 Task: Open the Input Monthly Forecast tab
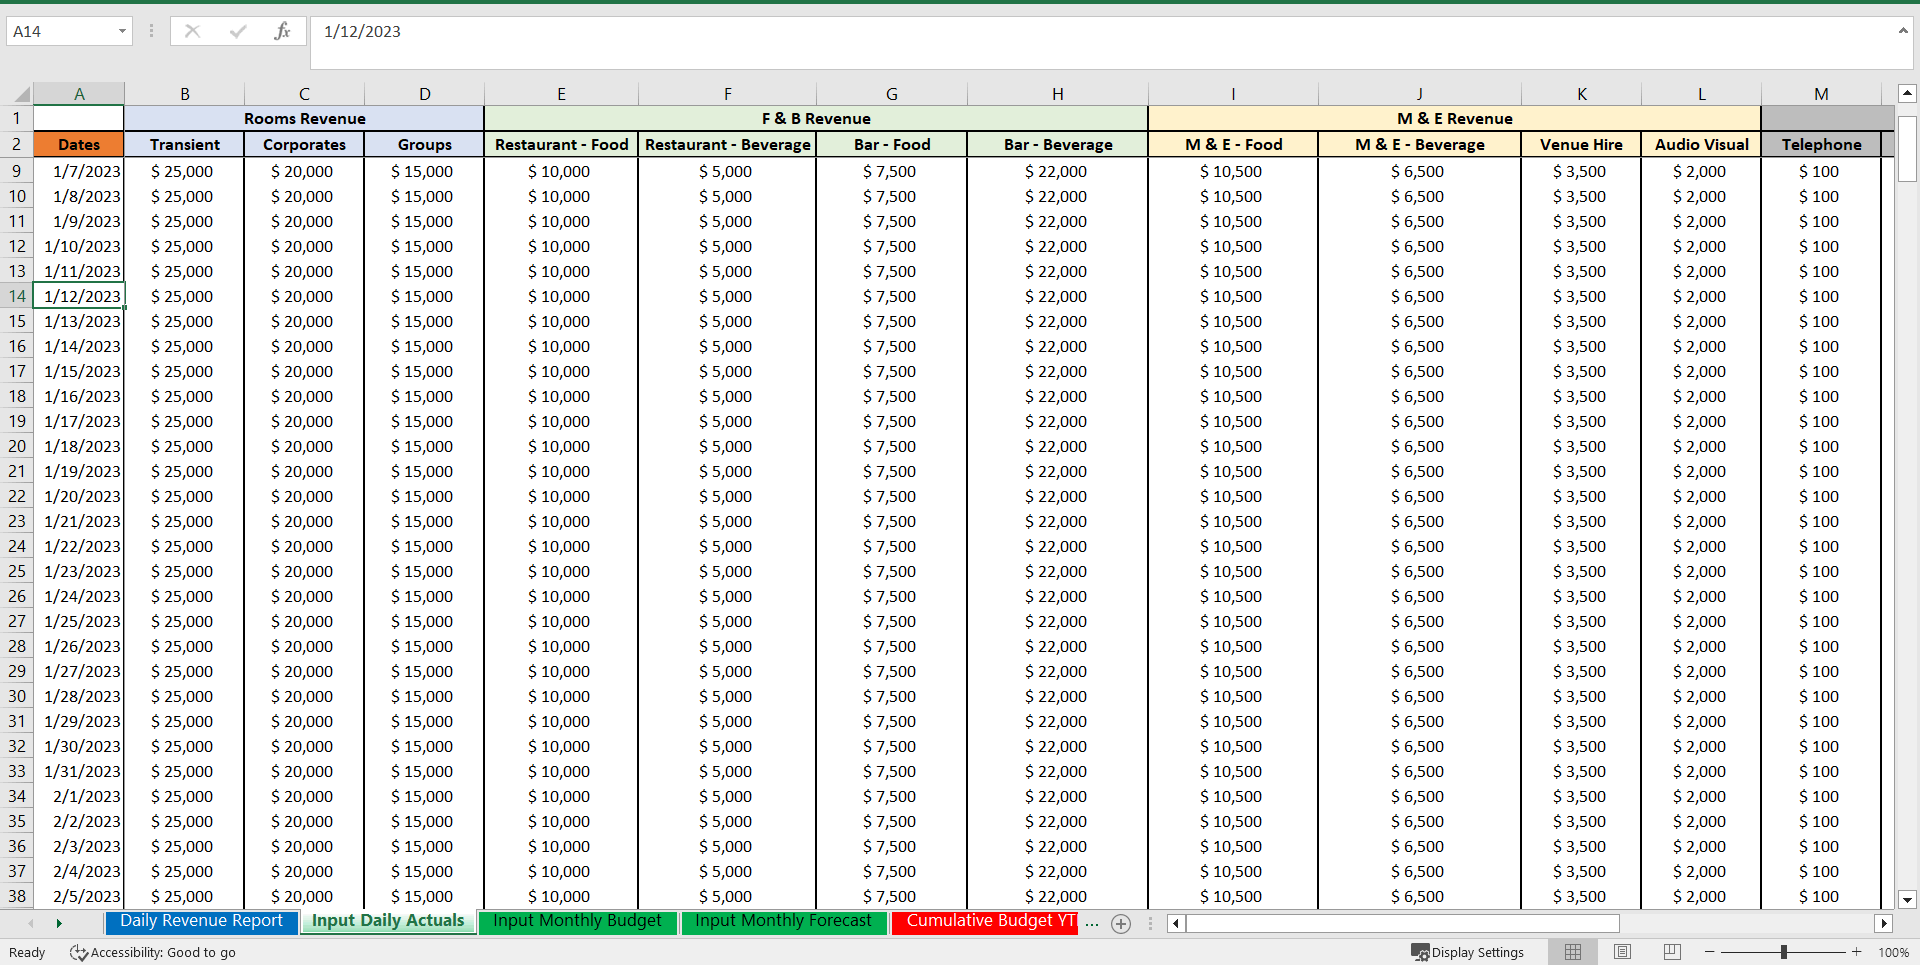point(784,921)
